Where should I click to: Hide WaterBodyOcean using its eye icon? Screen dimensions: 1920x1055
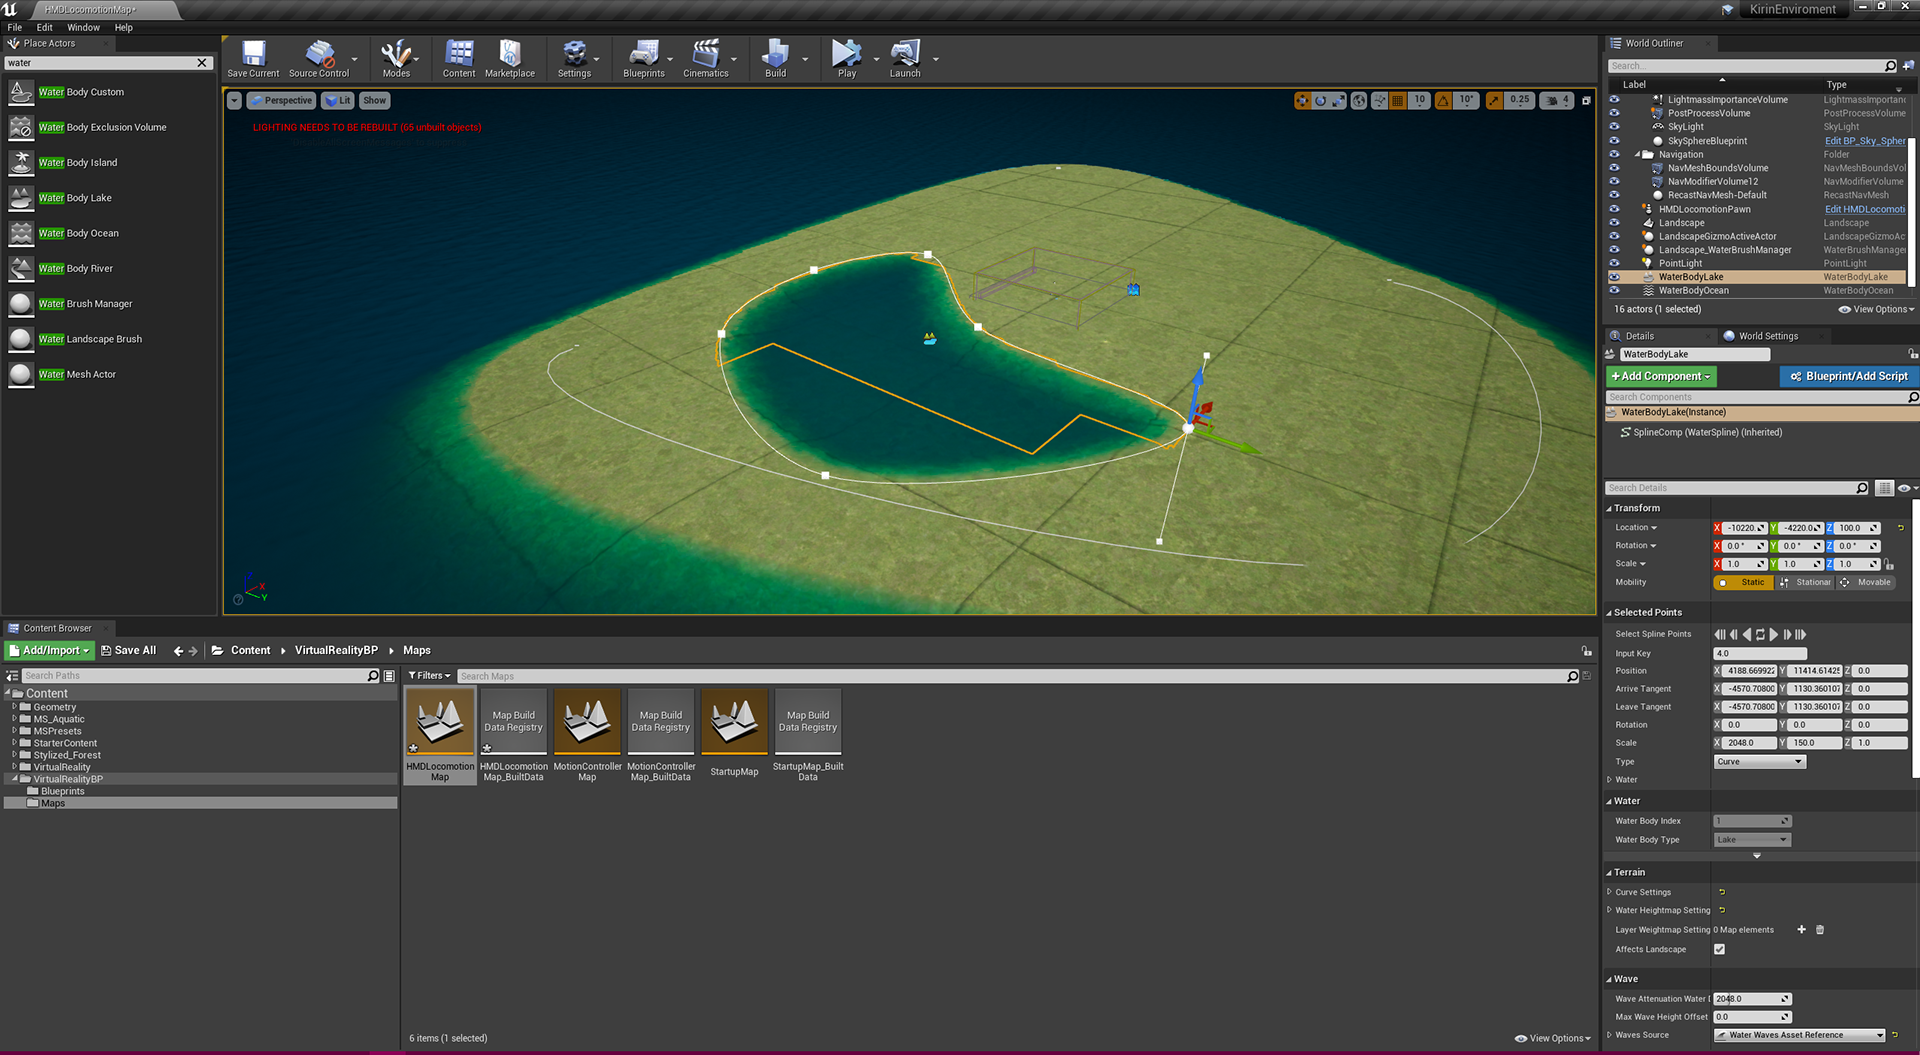[1614, 291]
